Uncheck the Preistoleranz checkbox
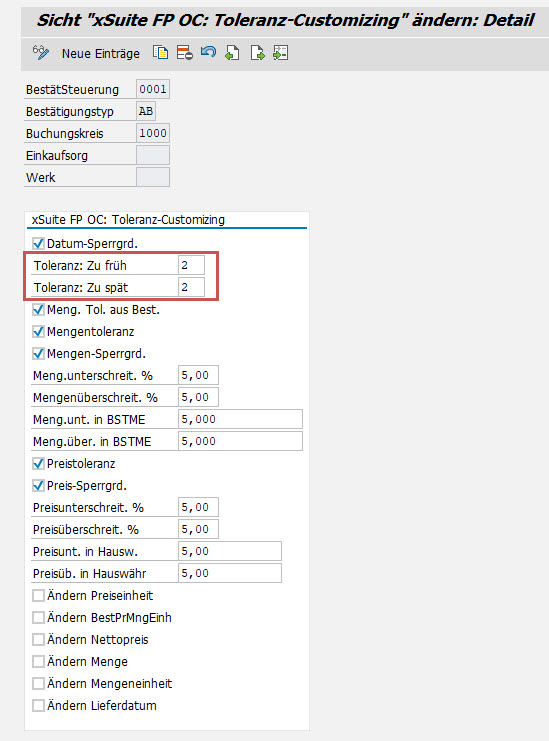The height and width of the screenshot is (741, 549). point(38,464)
